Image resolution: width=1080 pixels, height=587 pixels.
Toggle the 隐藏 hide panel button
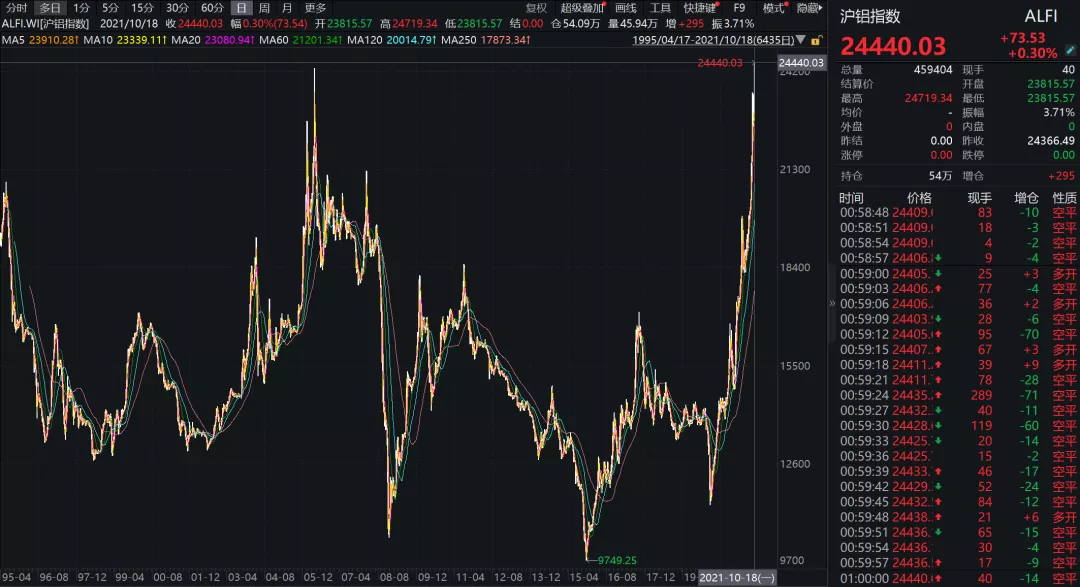point(810,8)
